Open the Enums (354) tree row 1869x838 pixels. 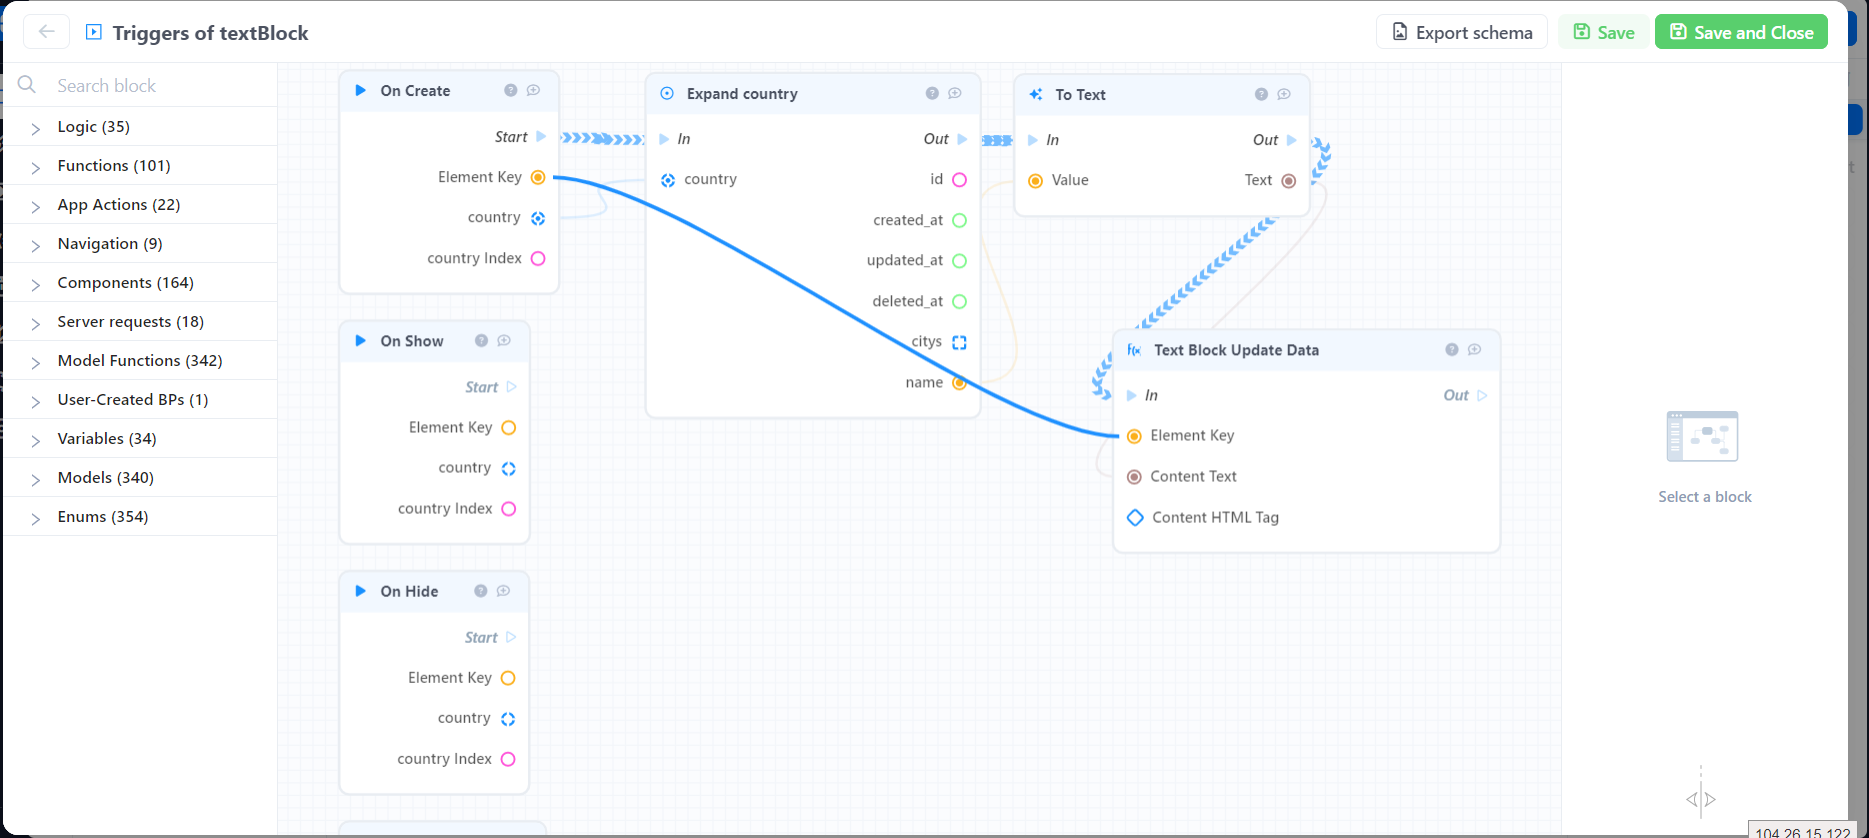[140, 517]
